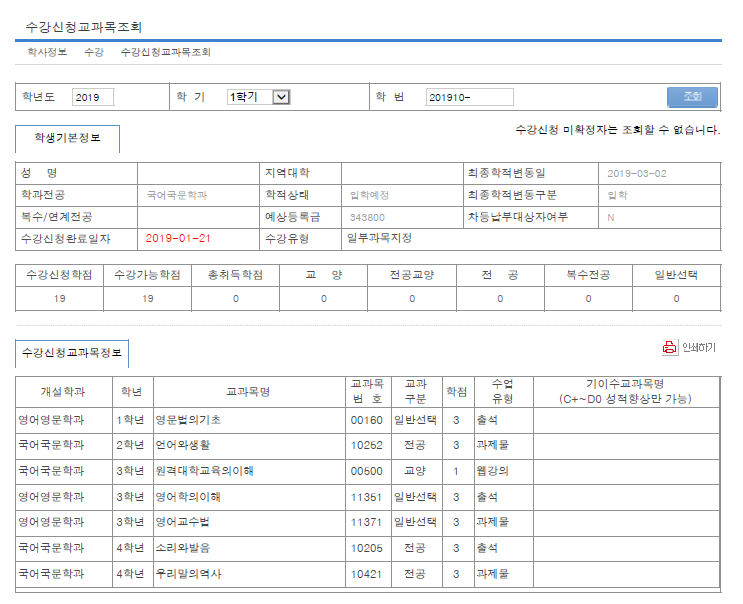Click 수강신청교과목조회 breadcrumb item
743x604 pixels.
coord(165,52)
